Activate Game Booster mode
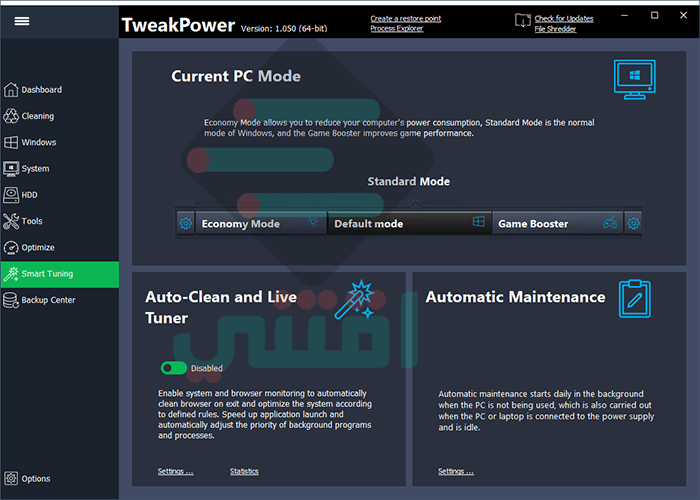The image size is (700, 500). tap(558, 223)
